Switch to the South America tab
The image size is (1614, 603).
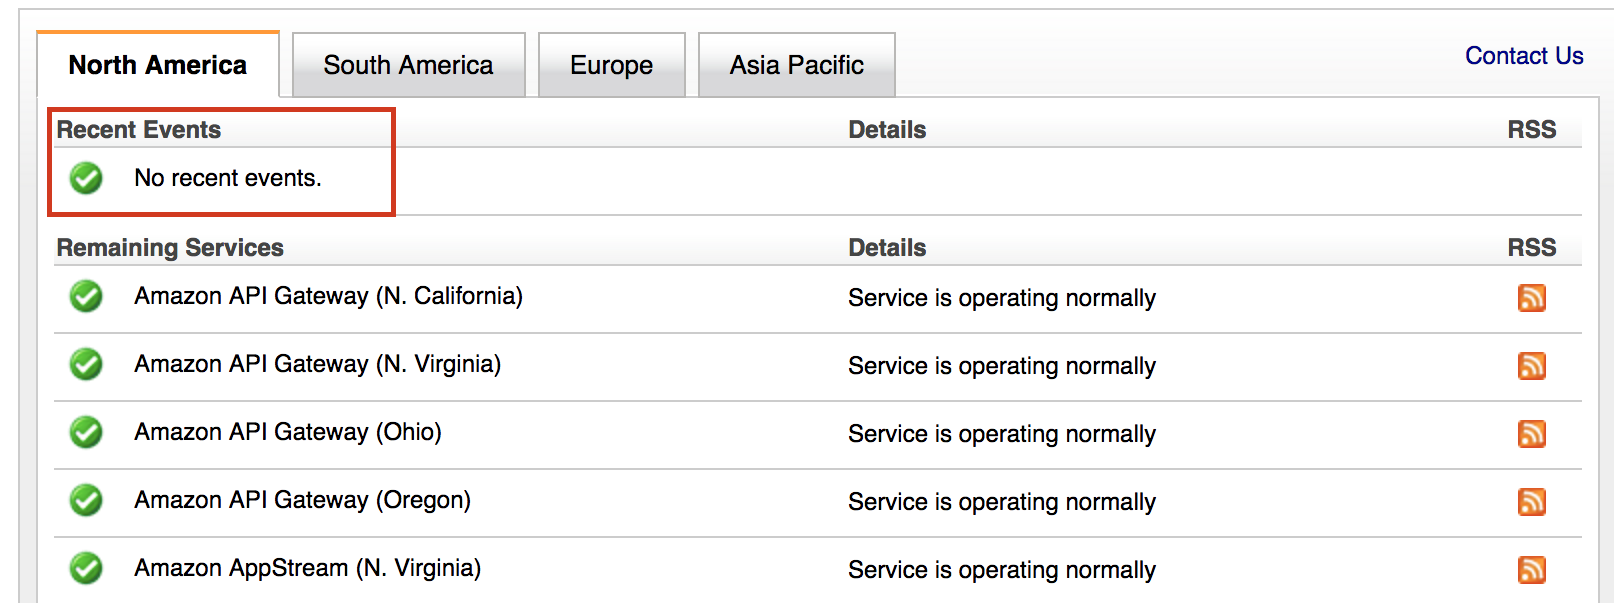click(x=408, y=65)
